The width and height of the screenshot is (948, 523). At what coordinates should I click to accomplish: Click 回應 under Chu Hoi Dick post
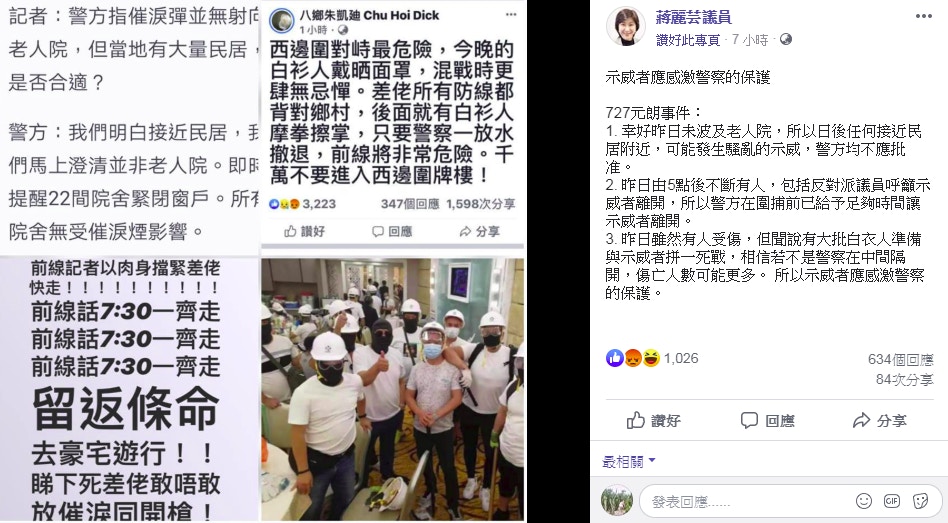click(x=392, y=231)
